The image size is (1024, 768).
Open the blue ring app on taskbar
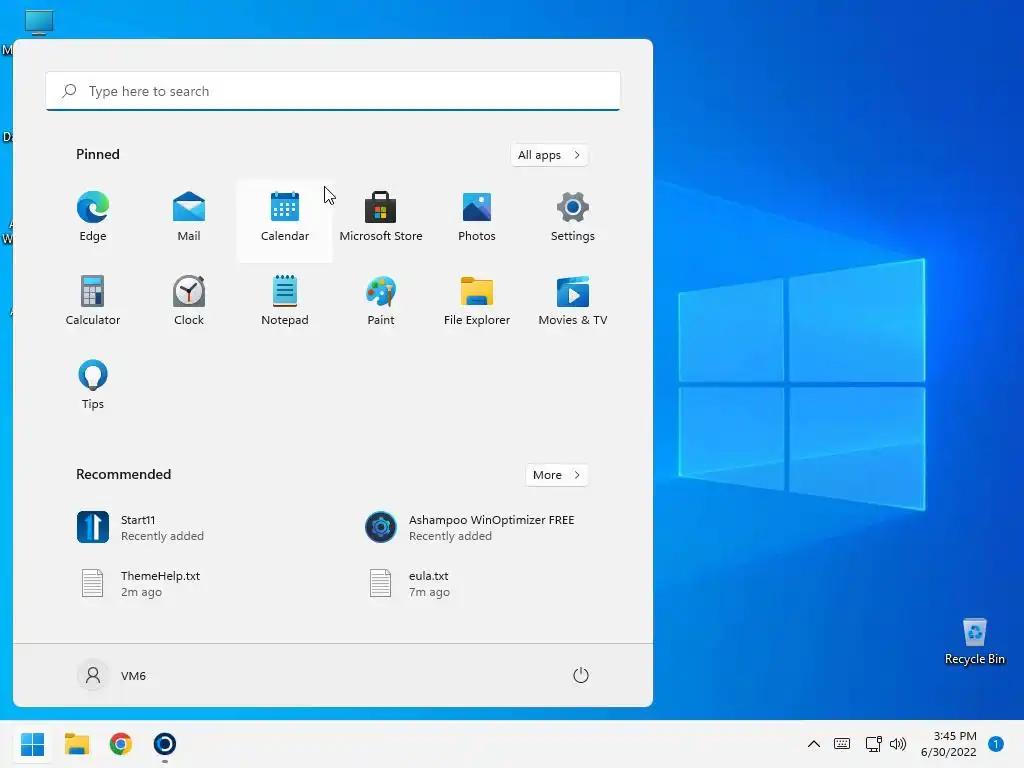click(165, 744)
